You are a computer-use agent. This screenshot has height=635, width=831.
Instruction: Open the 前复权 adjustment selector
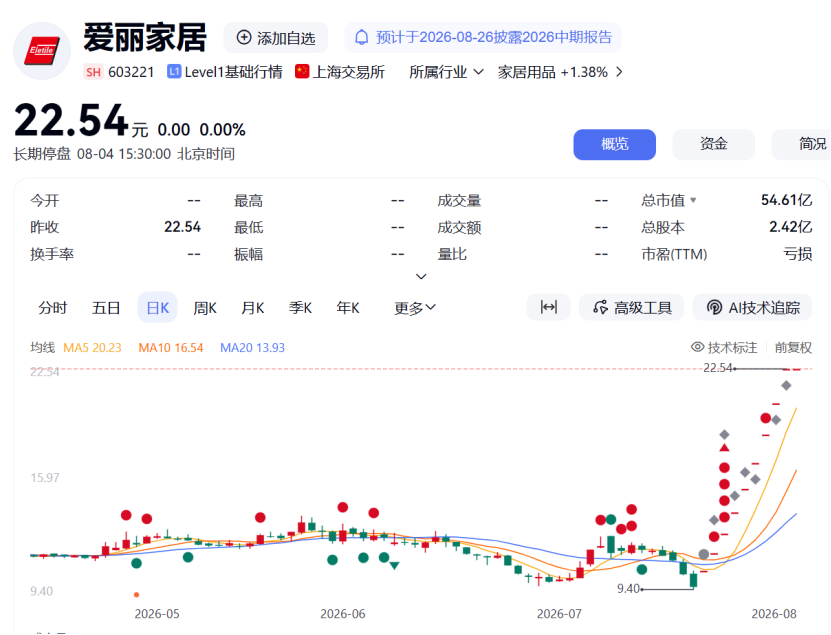pyautogui.click(x=793, y=348)
